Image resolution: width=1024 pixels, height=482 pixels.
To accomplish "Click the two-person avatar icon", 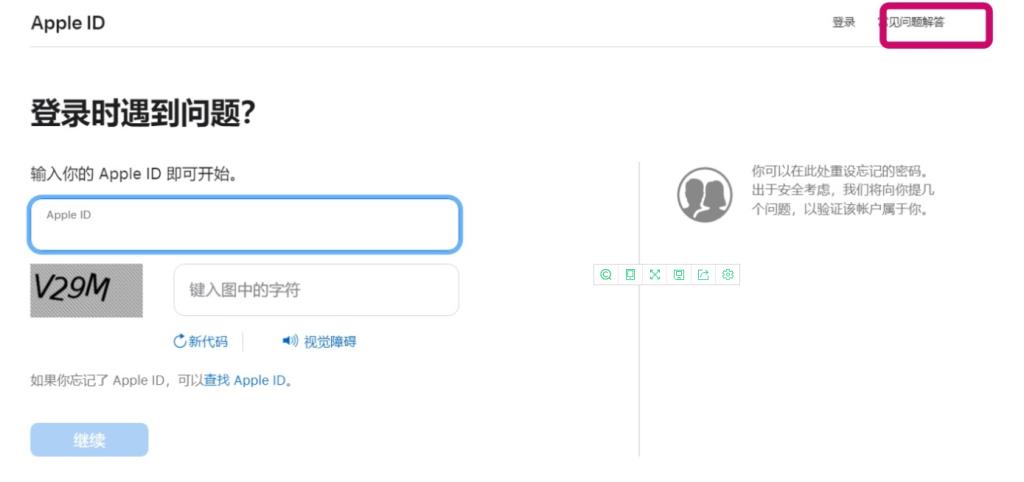I will pos(705,195).
